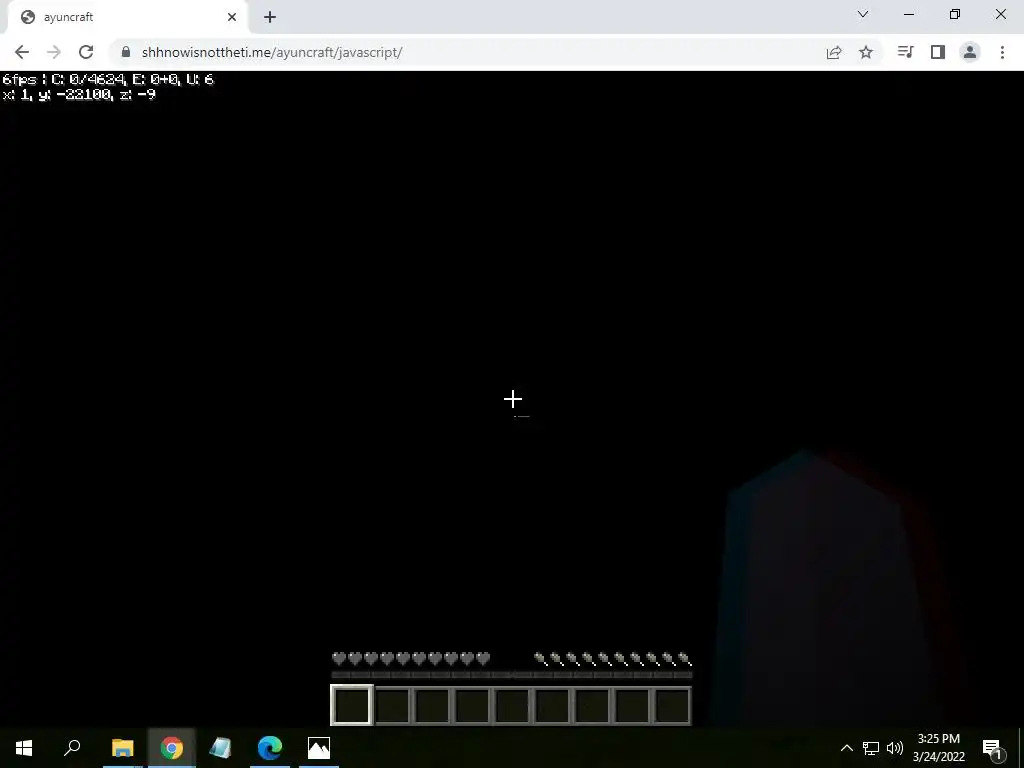Open a new browser tab
The height and width of the screenshot is (768, 1024).
[270, 17]
